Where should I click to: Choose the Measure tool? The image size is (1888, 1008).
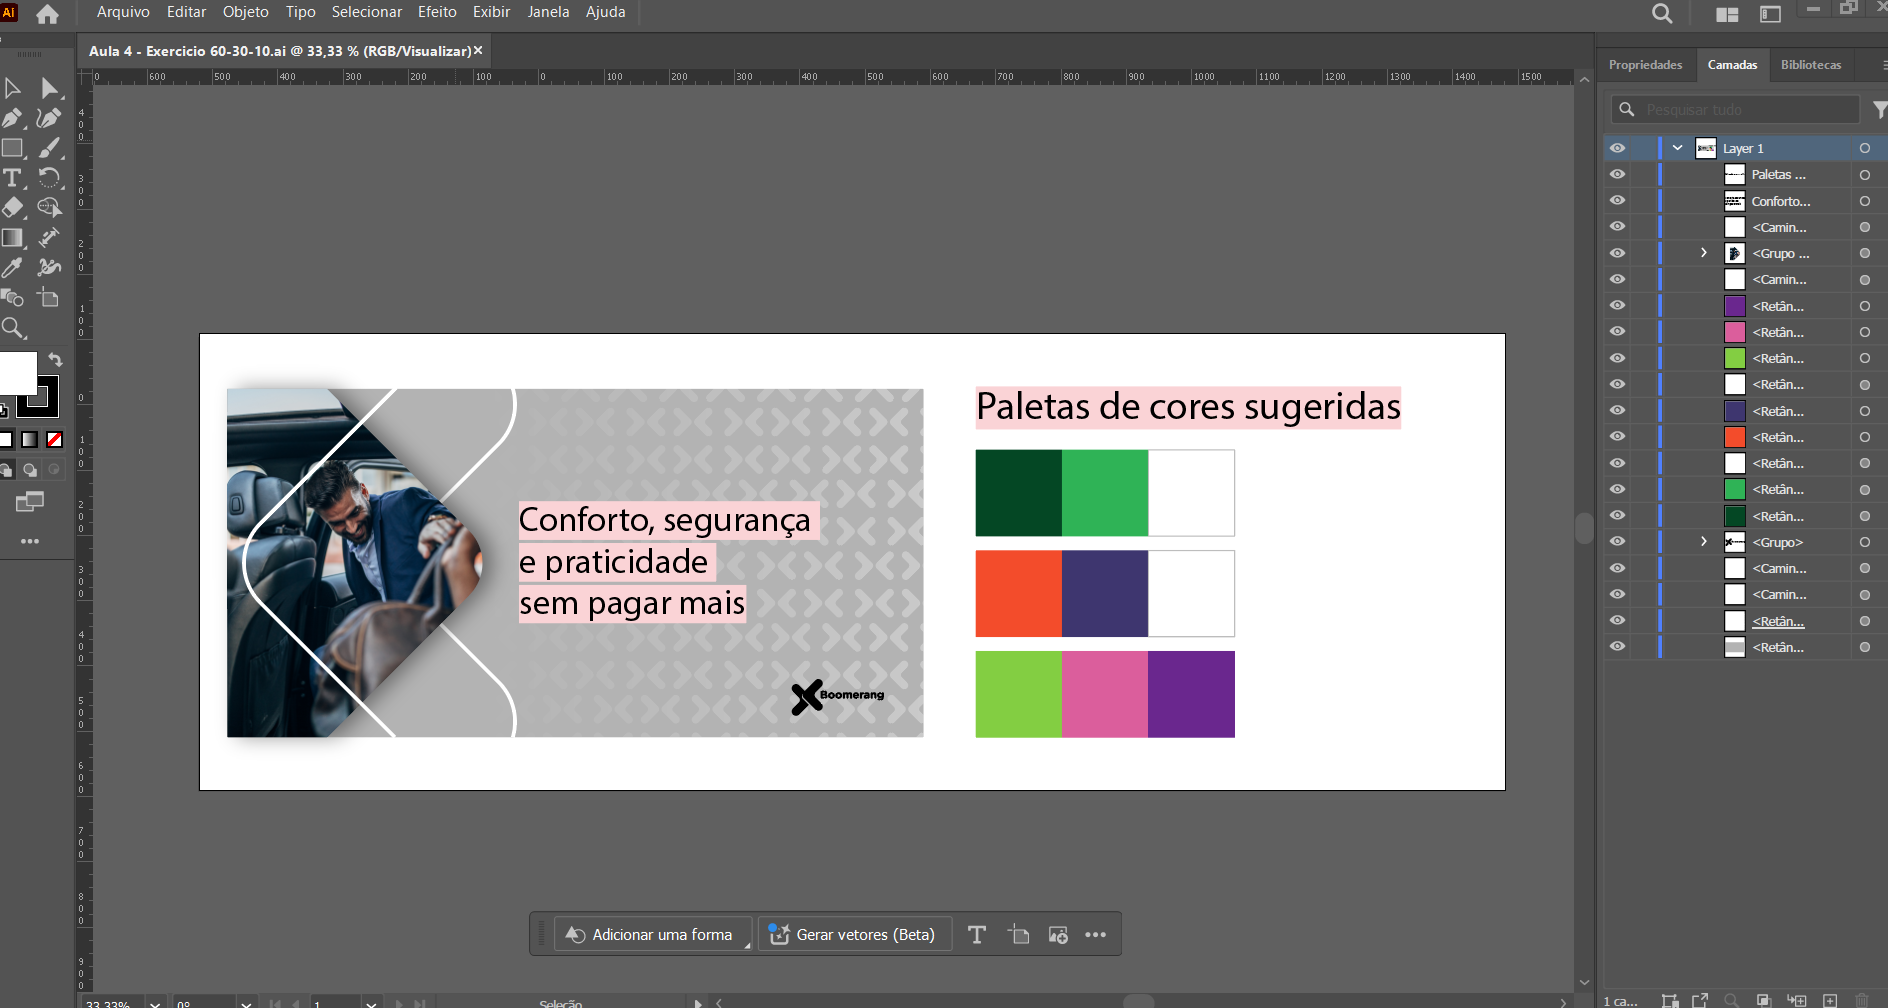[x=49, y=238]
